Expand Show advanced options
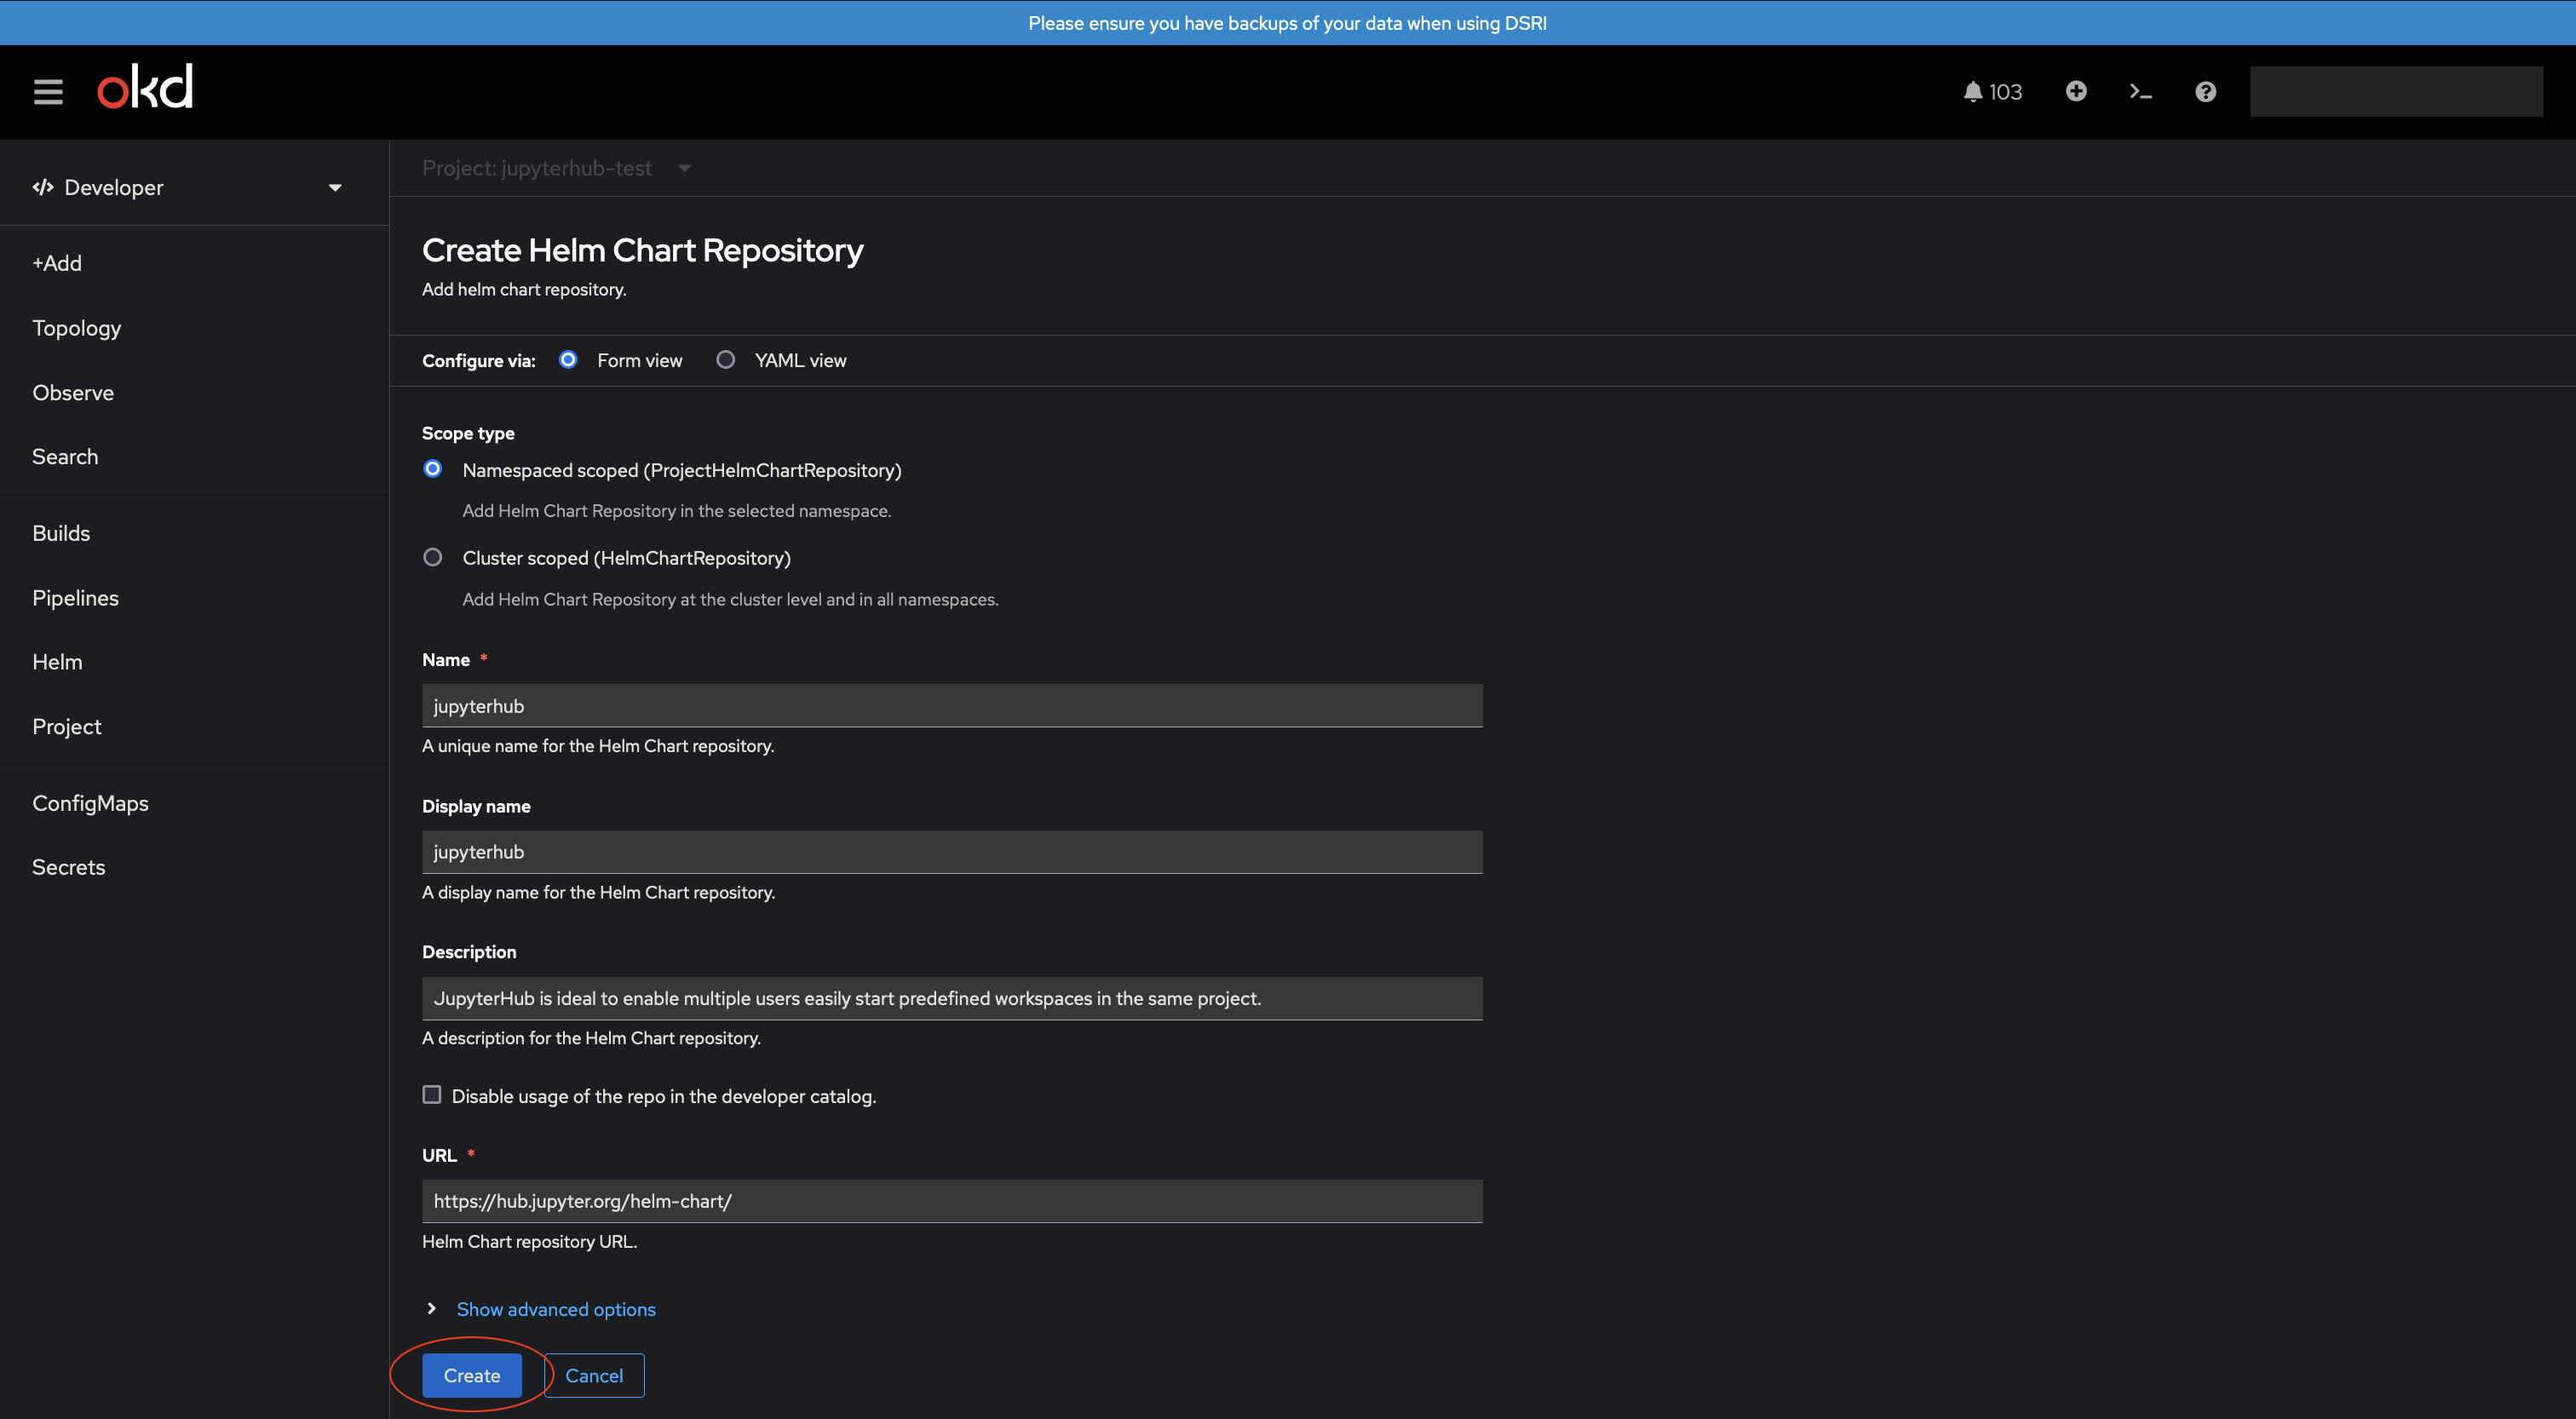The height and width of the screenshot is (1419, 2576). tap(556, 1309)
